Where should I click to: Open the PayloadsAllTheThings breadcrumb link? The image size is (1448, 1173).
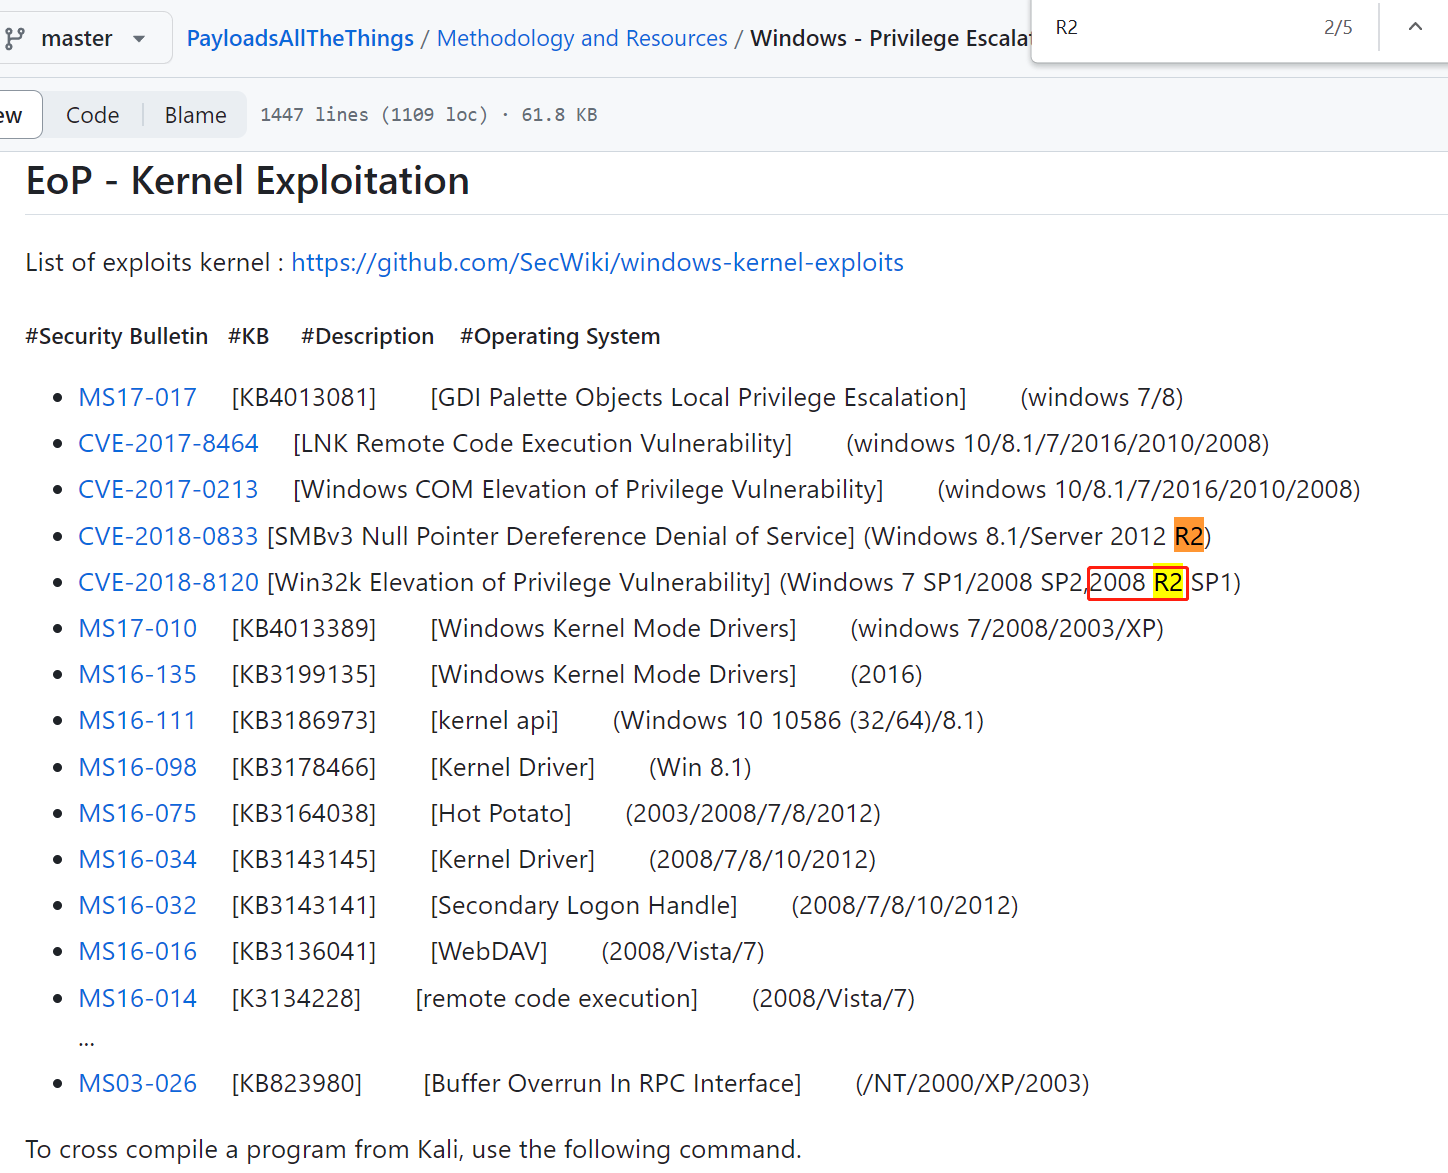coord(300,39)
